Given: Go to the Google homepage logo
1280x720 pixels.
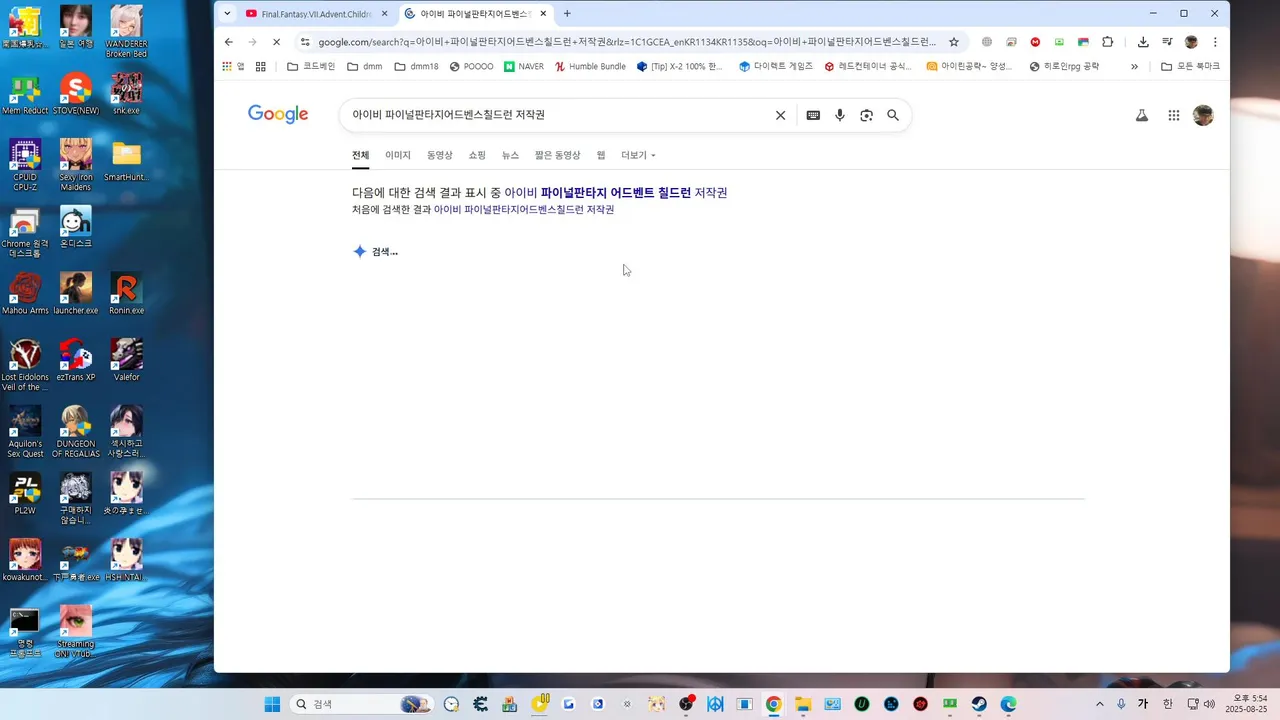Looking at the screenshot, I should point(278,115).
